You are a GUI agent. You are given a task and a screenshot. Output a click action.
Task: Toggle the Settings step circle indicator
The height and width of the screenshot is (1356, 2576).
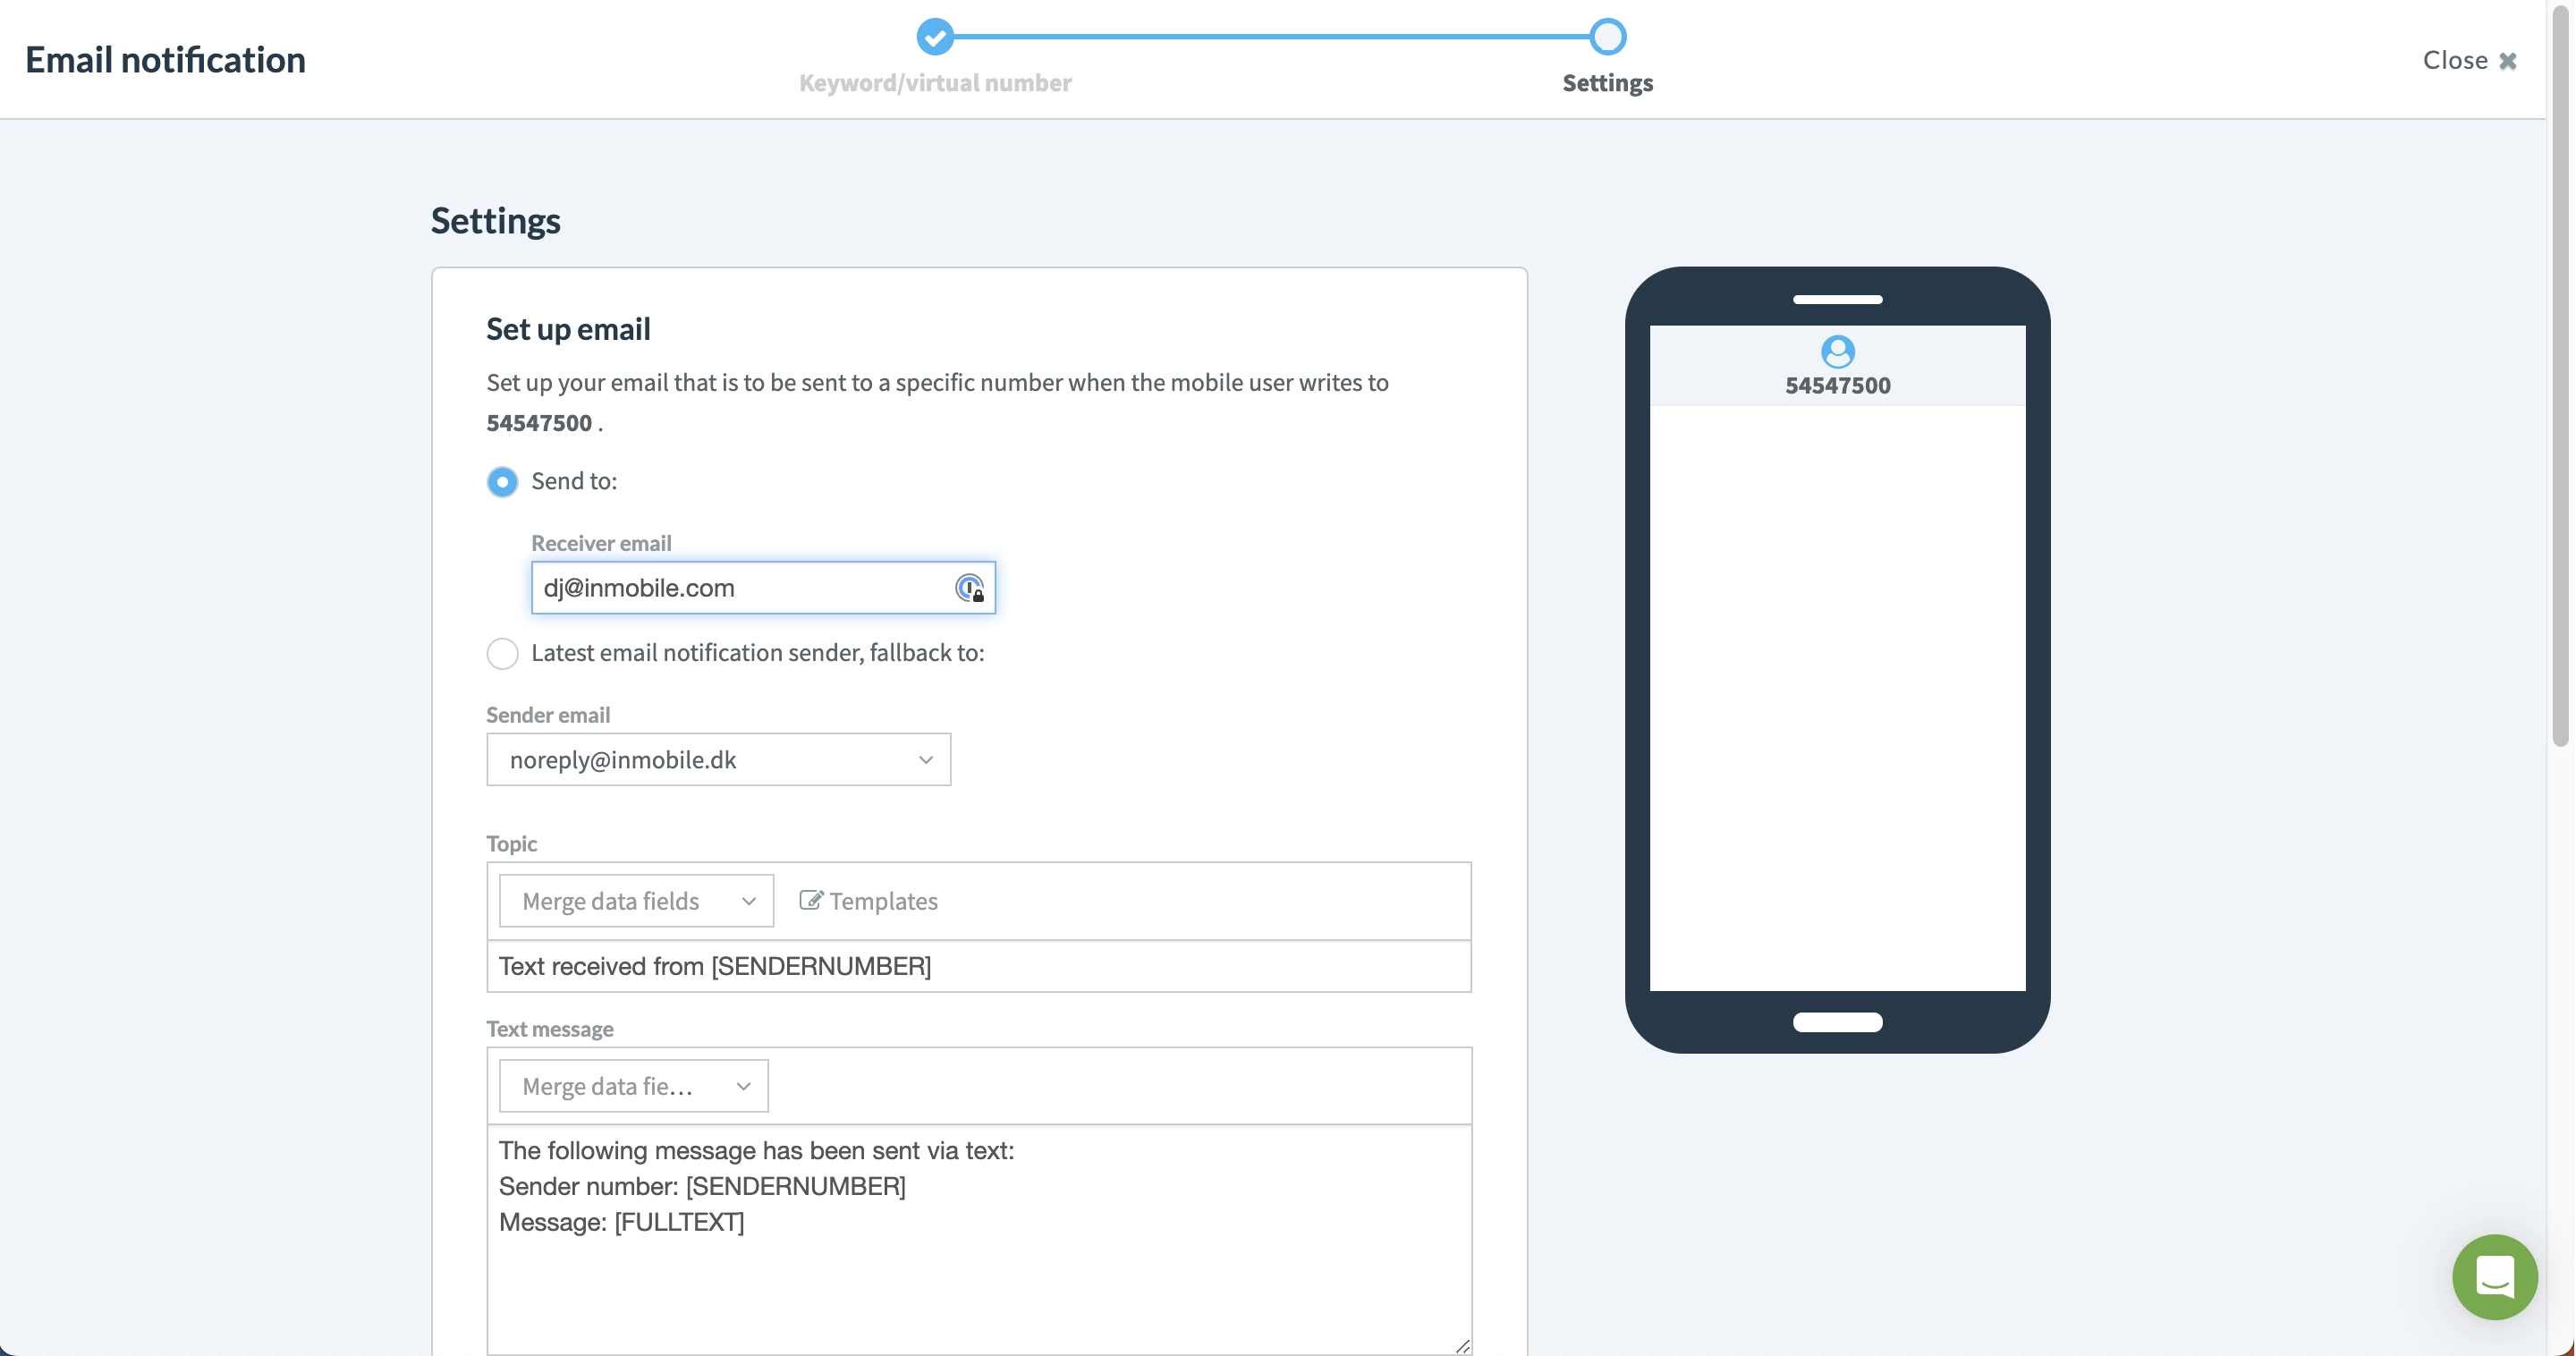pyautogui.click(x=1606, y=32)
